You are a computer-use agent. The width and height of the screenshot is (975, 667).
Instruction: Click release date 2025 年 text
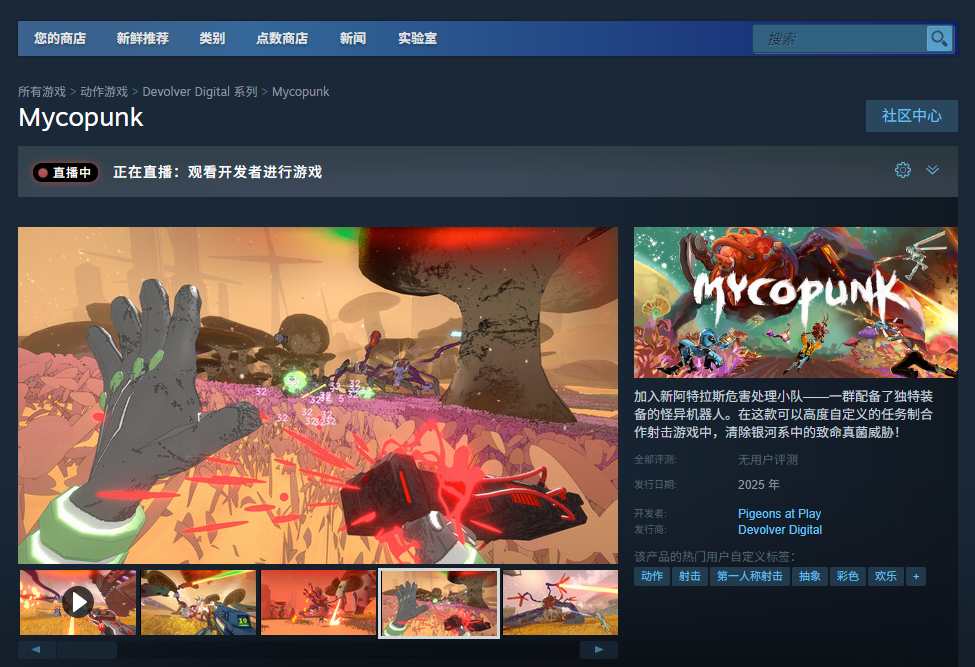759,484
